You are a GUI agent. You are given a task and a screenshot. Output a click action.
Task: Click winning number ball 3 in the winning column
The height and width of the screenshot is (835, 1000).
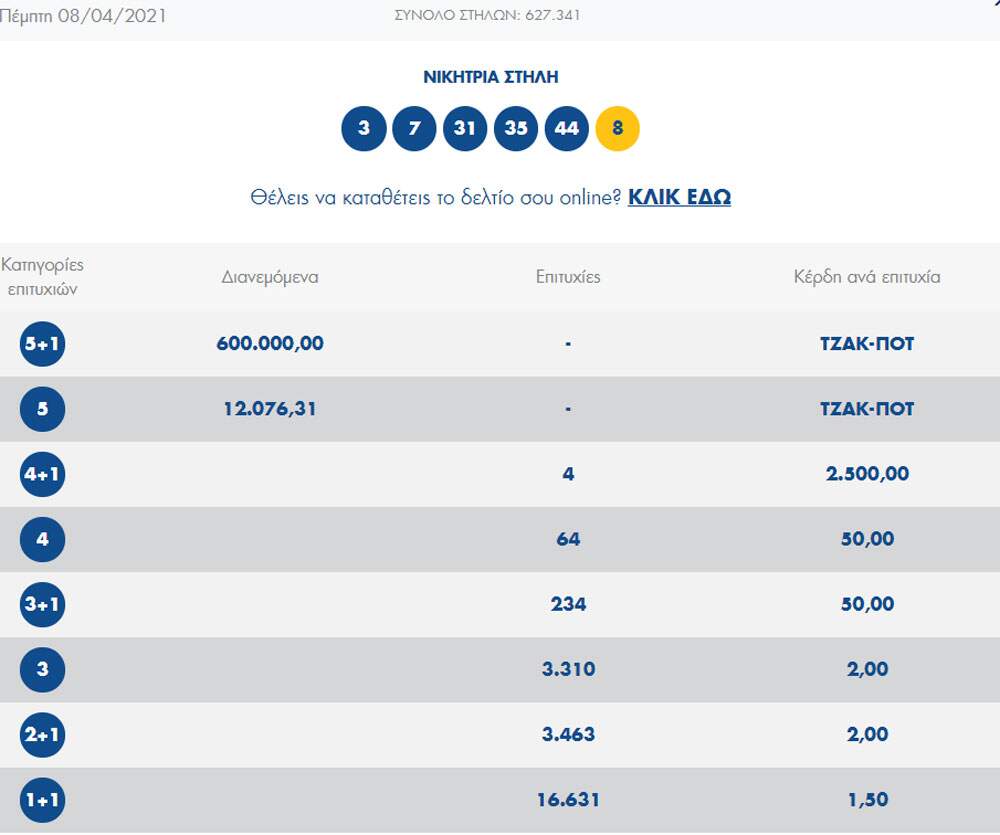[x=363, y=129]
